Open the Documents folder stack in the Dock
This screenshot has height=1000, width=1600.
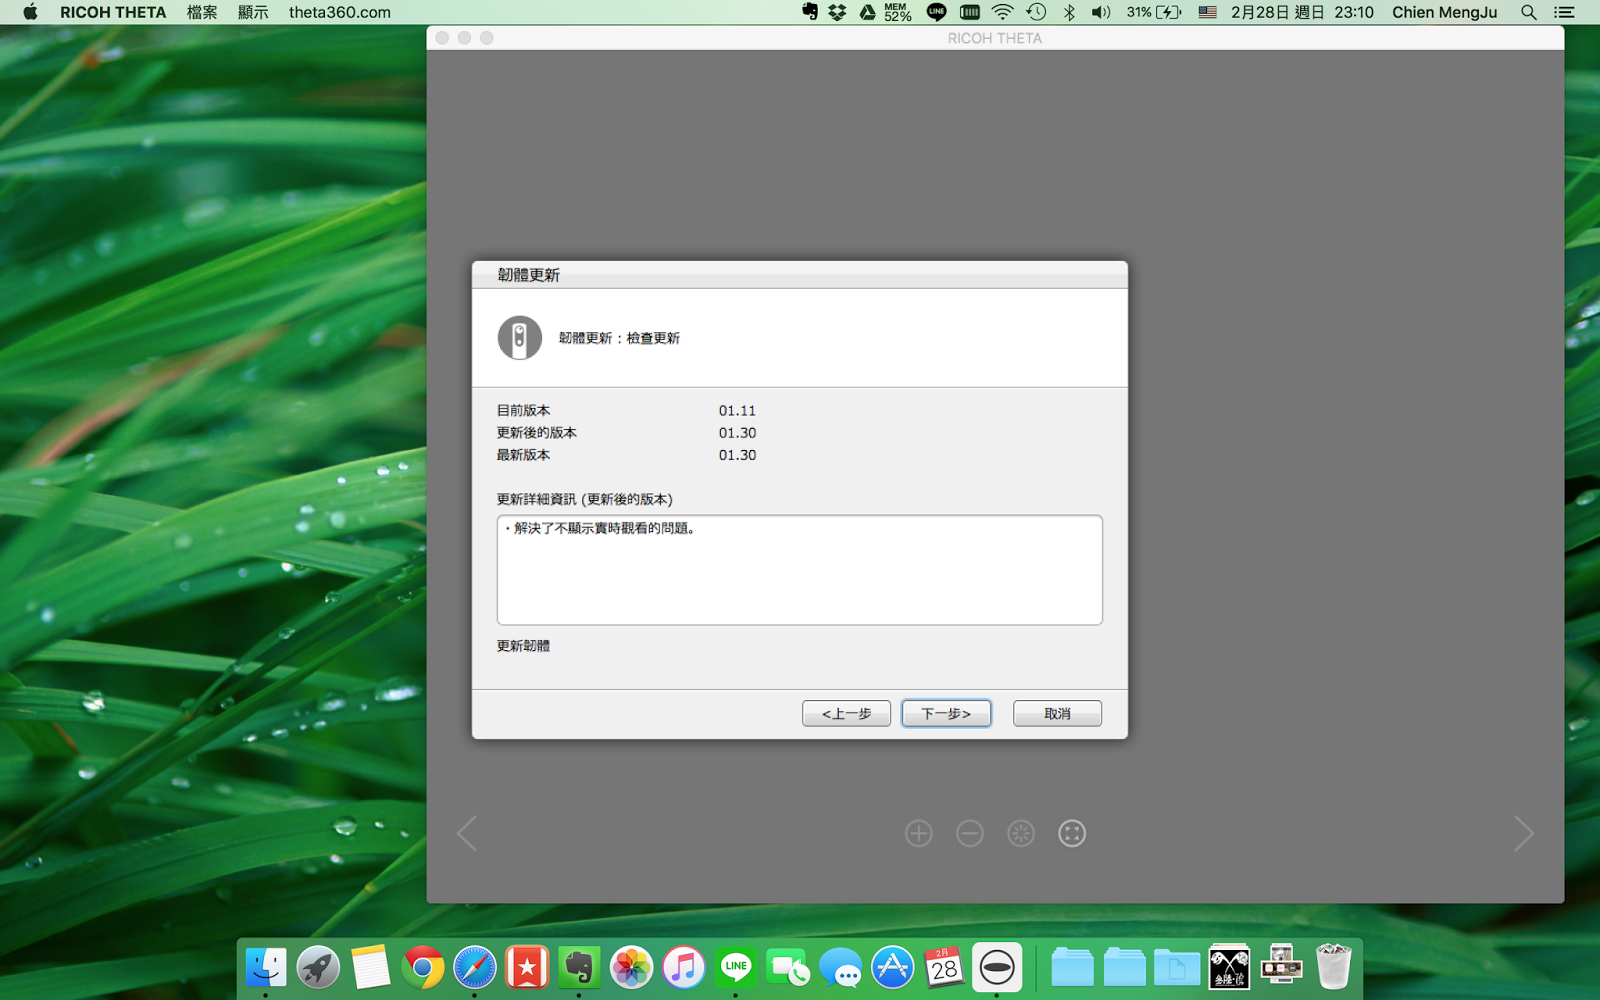[1177, 967]
